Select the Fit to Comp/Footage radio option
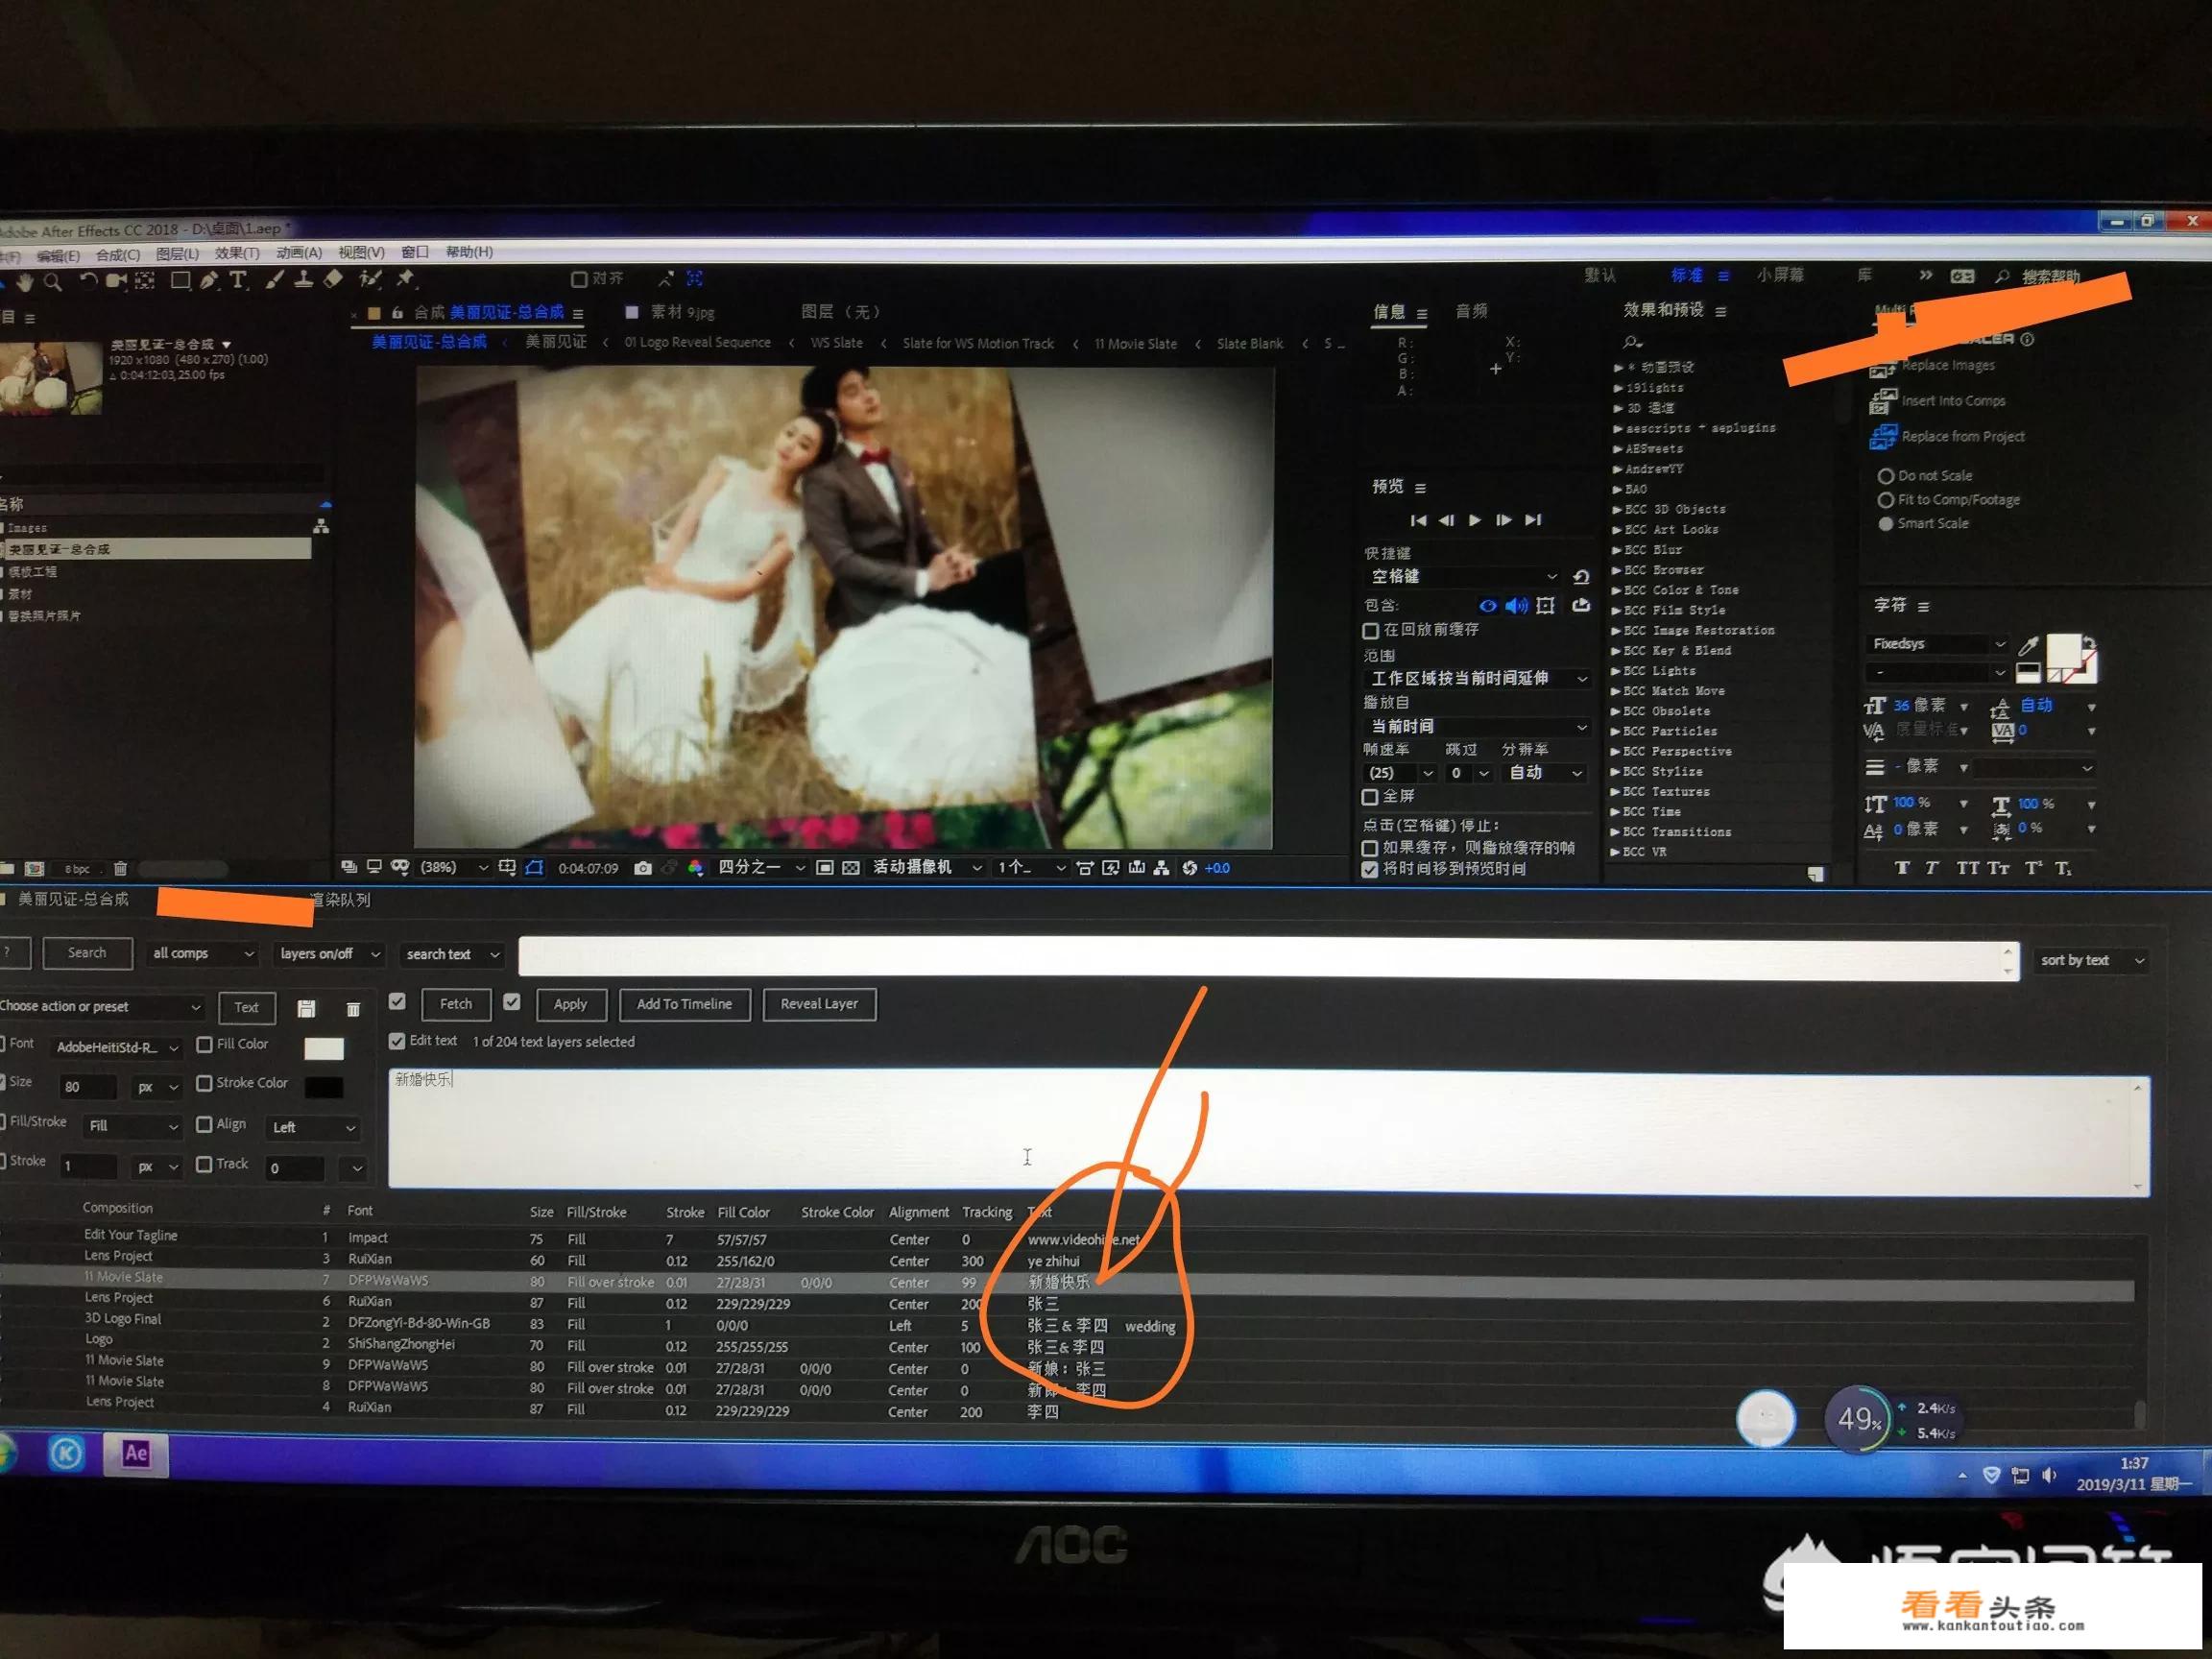The width and height of the screenshot is (2212, 1659). 1886,500
